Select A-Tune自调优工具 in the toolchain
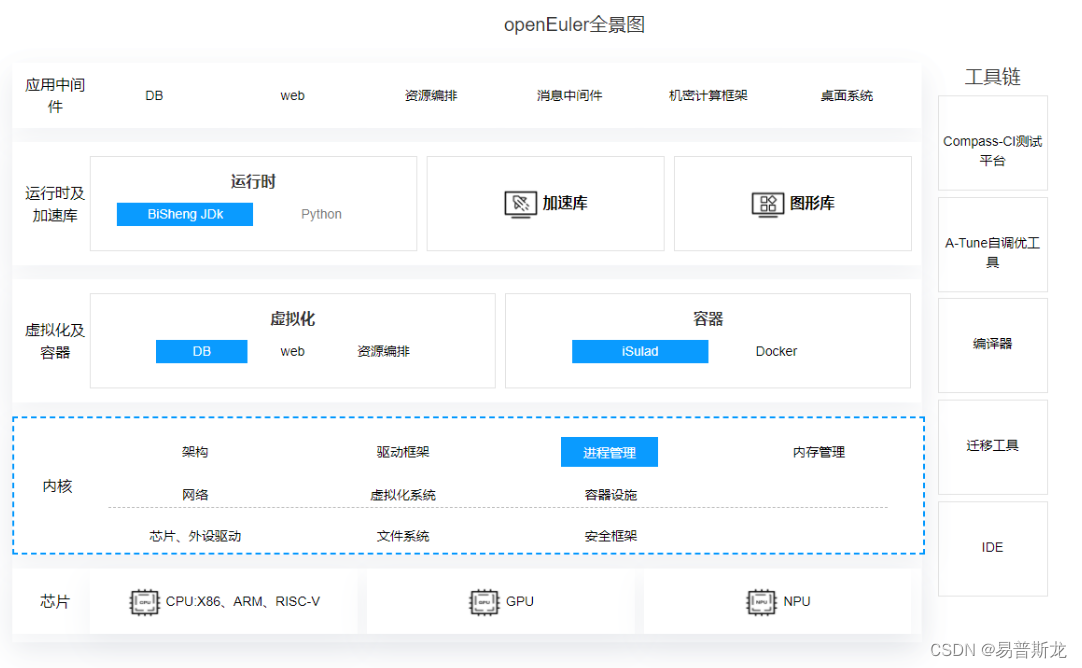1082x668 pixels. (992, 245)
